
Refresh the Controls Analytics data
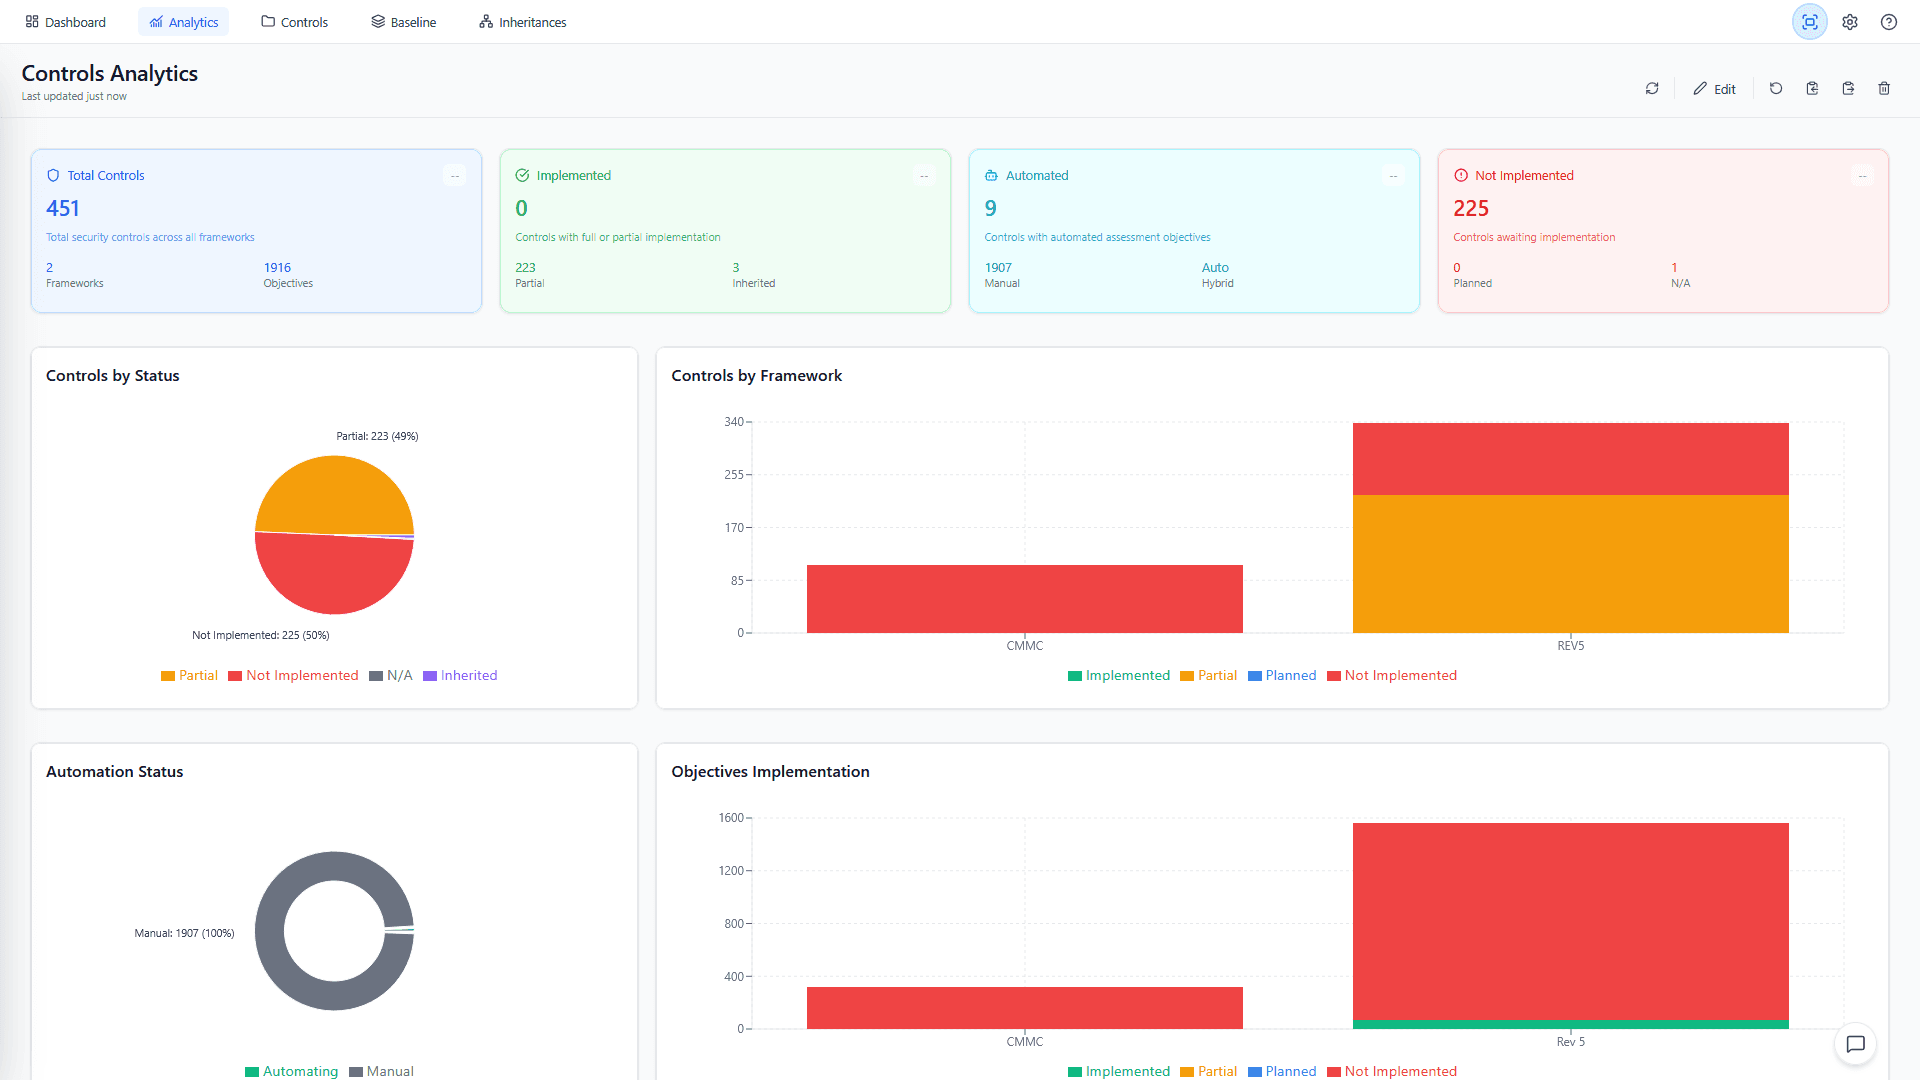[x=1652, y=88]
